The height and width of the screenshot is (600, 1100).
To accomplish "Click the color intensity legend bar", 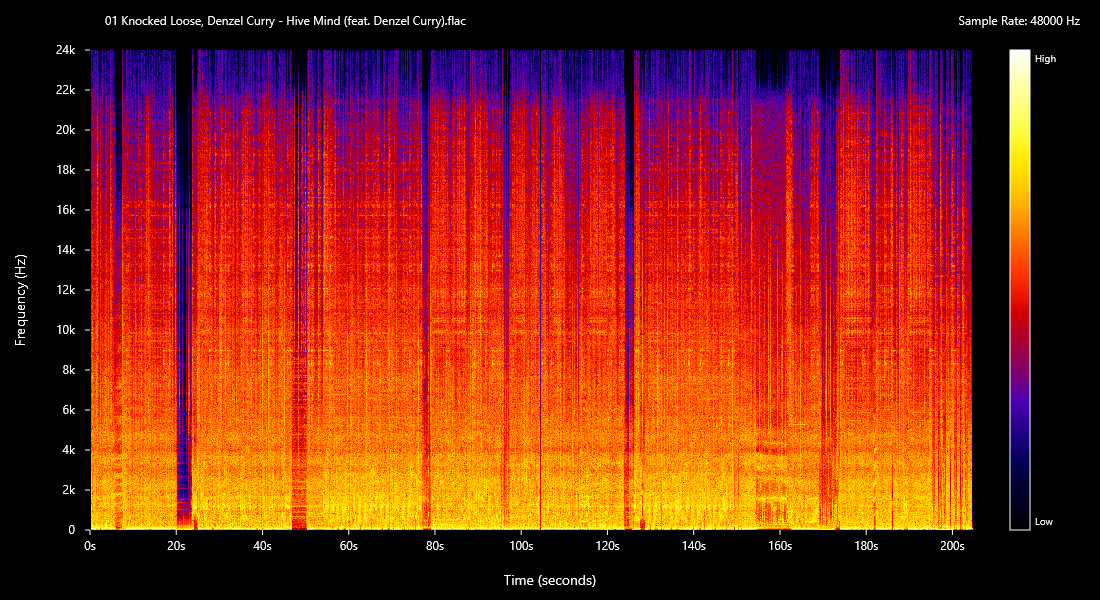I will (1019, 289).
